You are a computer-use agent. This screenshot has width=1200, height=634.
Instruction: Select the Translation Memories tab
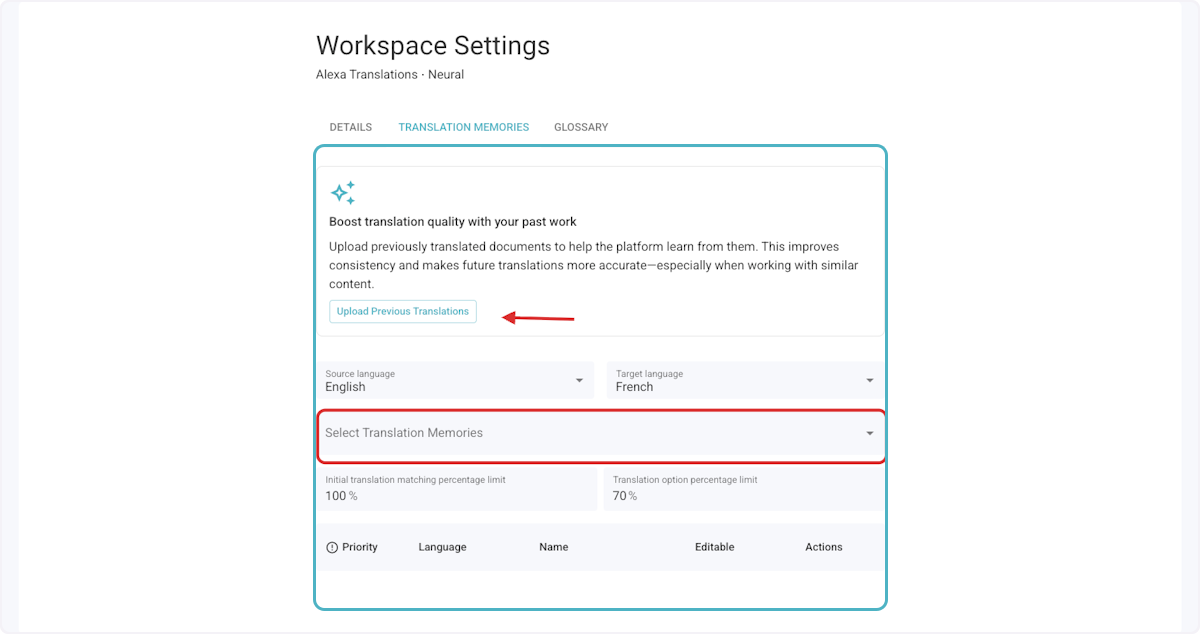pos(463,127)
